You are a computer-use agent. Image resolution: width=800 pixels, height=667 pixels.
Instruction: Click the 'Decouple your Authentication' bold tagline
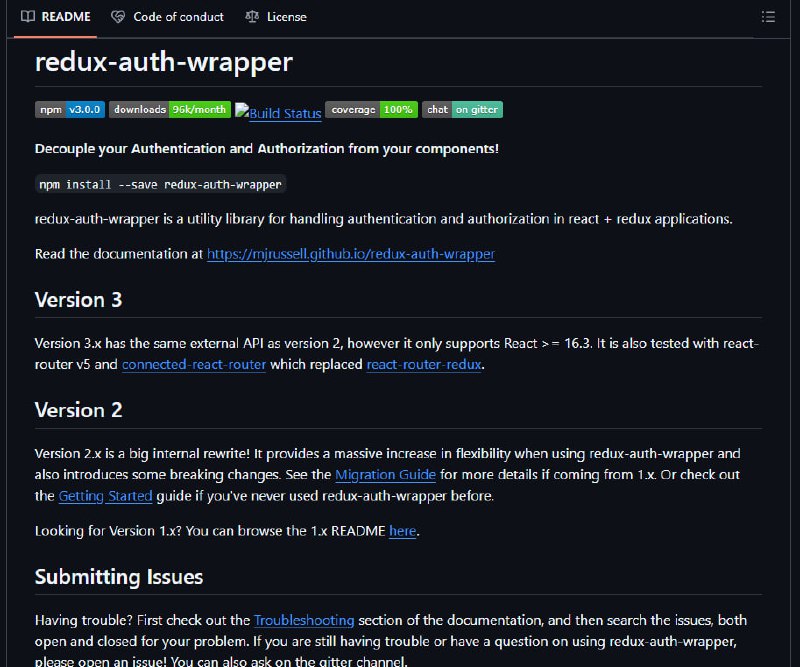click(x=267, y=149)
